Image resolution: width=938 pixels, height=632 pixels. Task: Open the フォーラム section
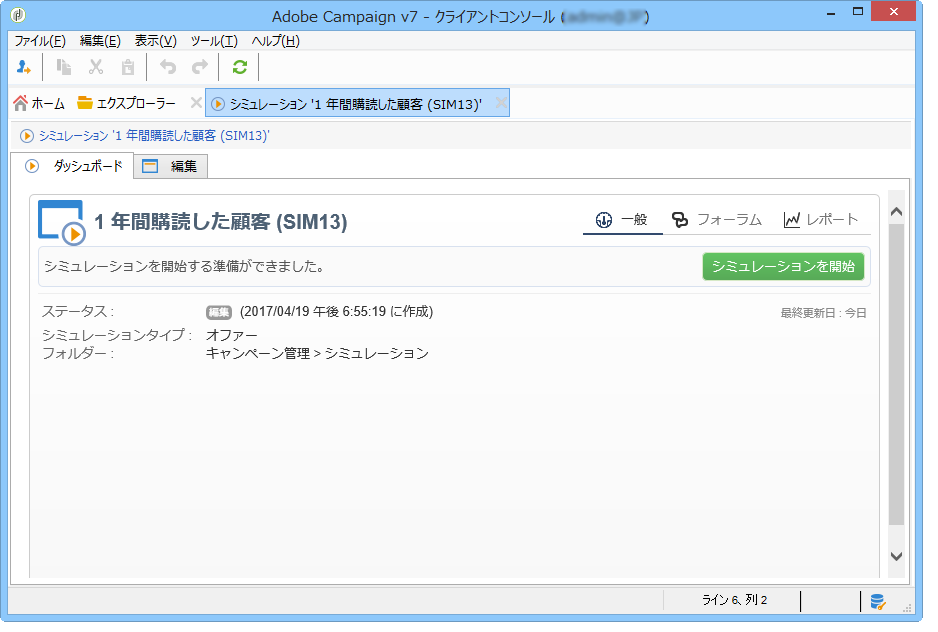point(717,220)
